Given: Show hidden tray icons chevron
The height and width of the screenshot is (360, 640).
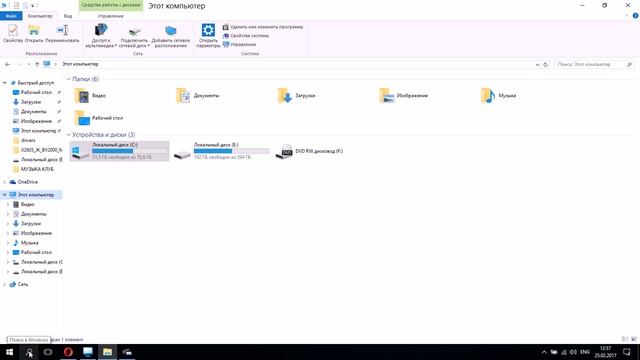Looking at the screenshot, I should tap(544, 352).
